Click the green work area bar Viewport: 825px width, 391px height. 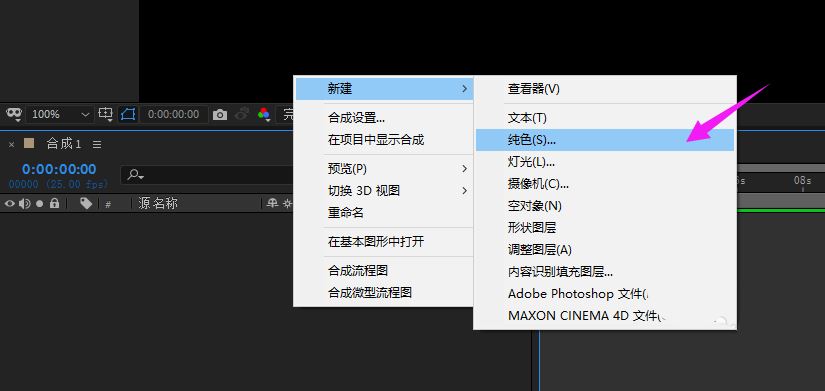[781, 210]
